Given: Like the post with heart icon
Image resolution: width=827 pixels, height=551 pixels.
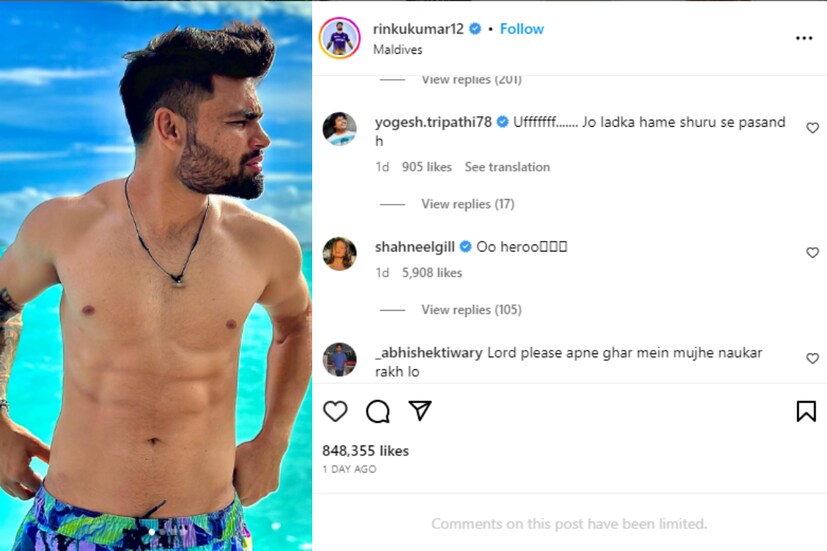Looking at the screenshot, I should click(335, 411).
